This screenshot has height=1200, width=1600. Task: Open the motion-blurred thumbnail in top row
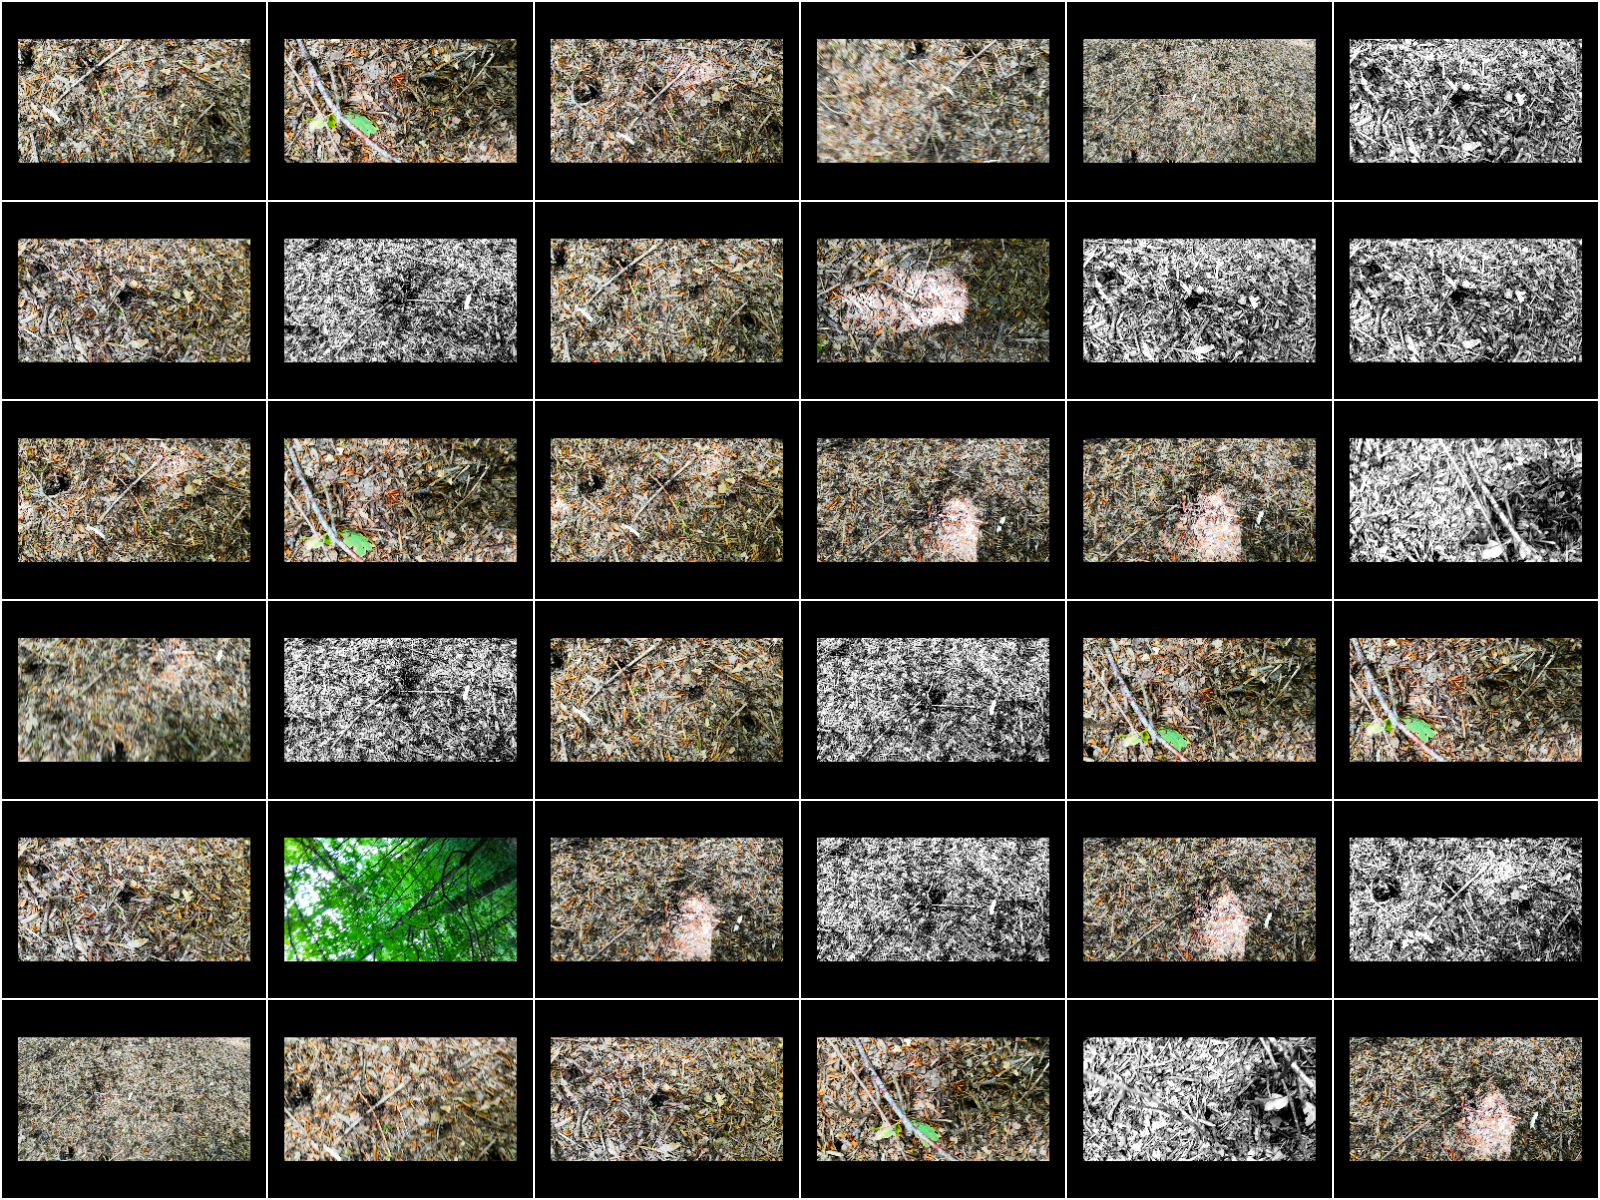pos(933,101)
